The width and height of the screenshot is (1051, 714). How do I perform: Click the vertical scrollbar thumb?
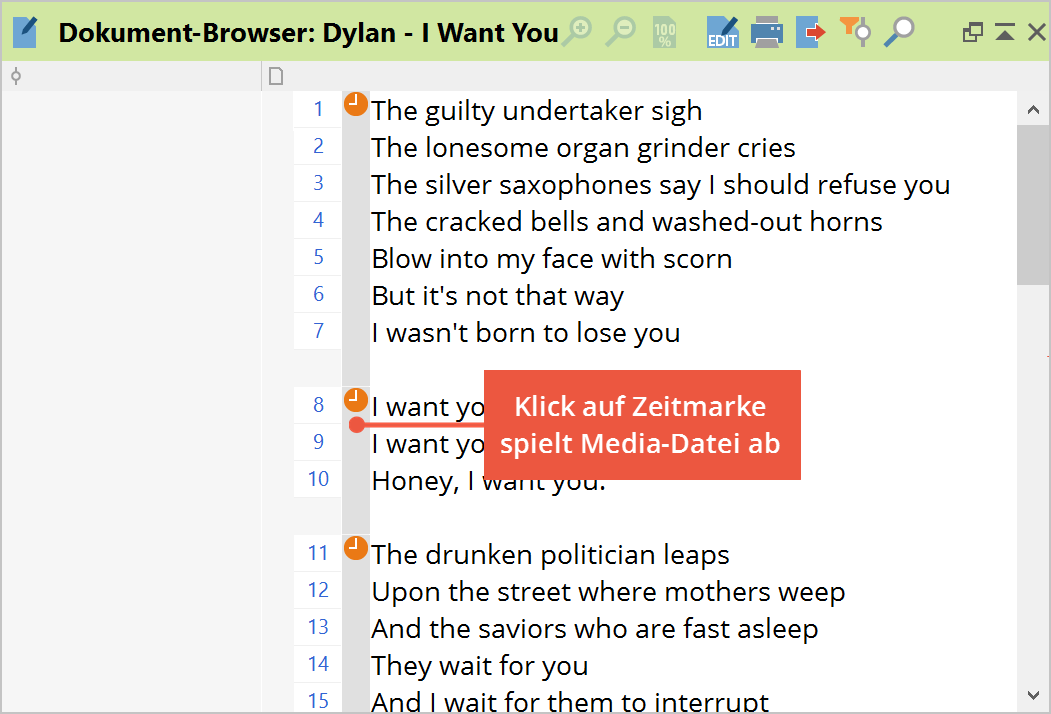click(x=1033, y=204)
